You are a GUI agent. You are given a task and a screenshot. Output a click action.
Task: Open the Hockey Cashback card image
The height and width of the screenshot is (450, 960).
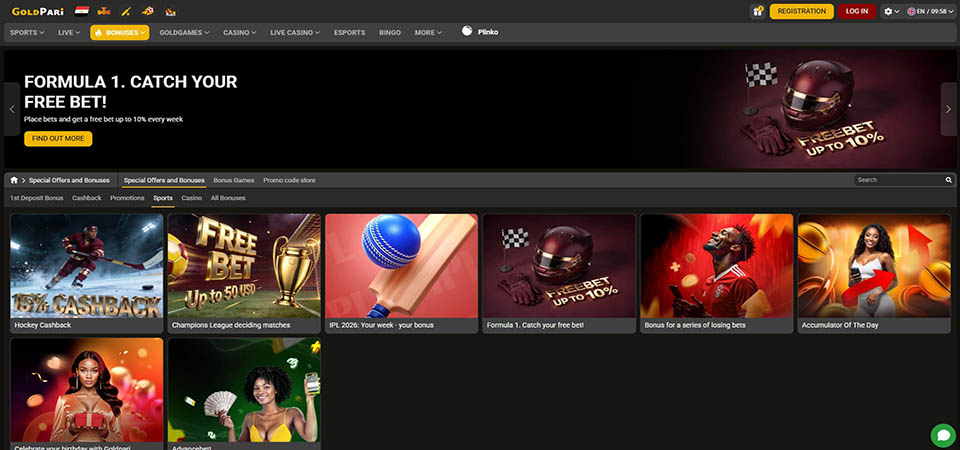pos(87,266)
